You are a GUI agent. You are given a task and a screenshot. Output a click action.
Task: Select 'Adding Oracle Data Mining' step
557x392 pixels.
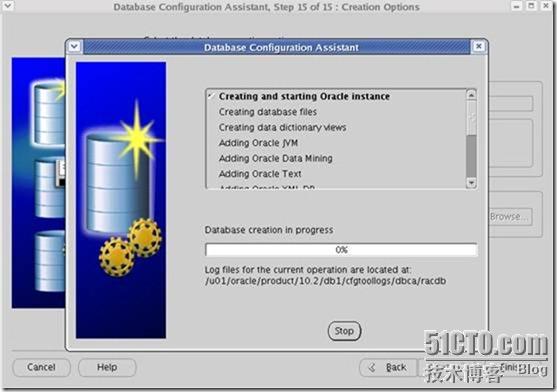coord(276,158)
